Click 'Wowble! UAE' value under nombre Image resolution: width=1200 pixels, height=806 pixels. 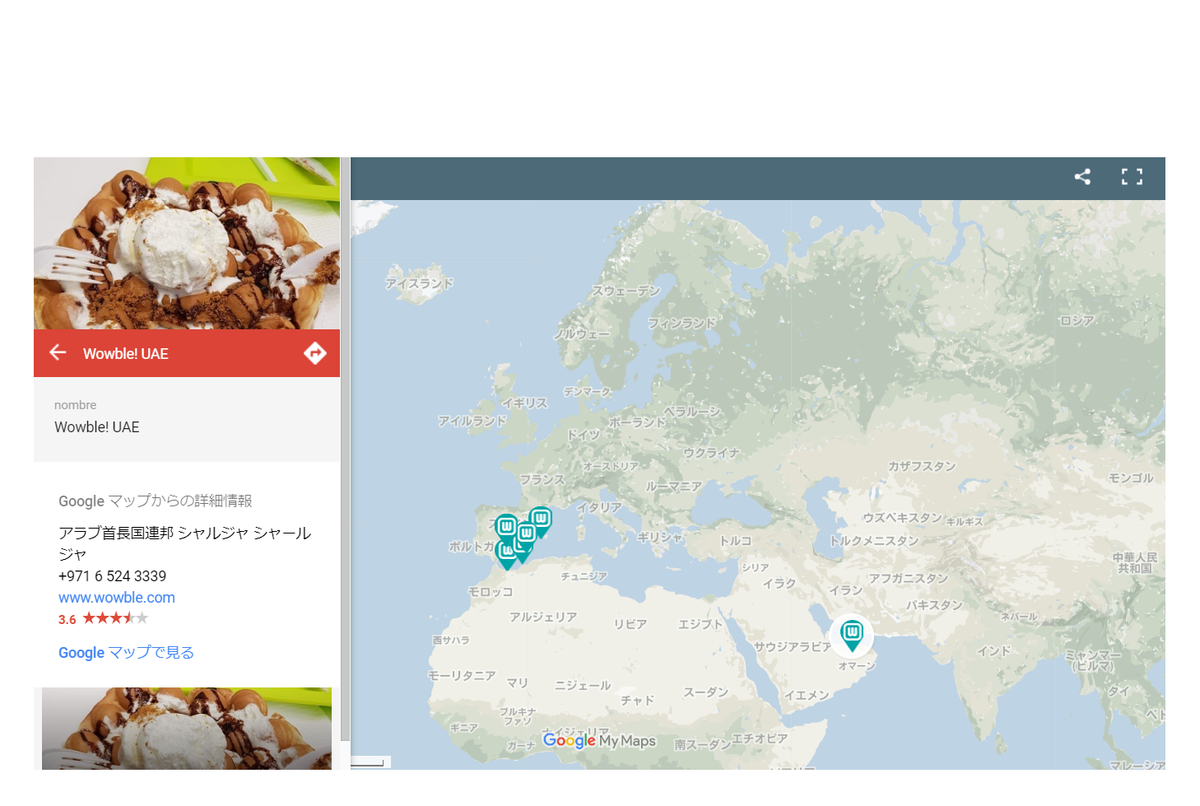(97, 427)
